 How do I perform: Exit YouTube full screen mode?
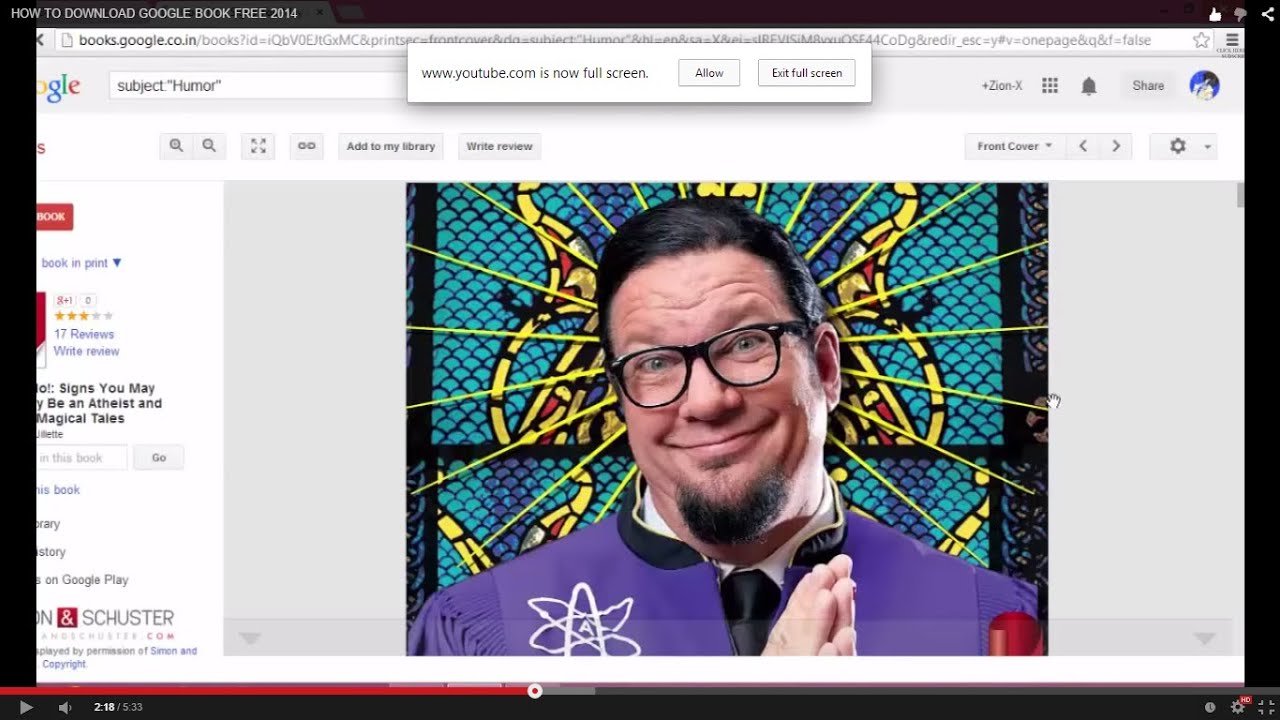pos(1266,707)
